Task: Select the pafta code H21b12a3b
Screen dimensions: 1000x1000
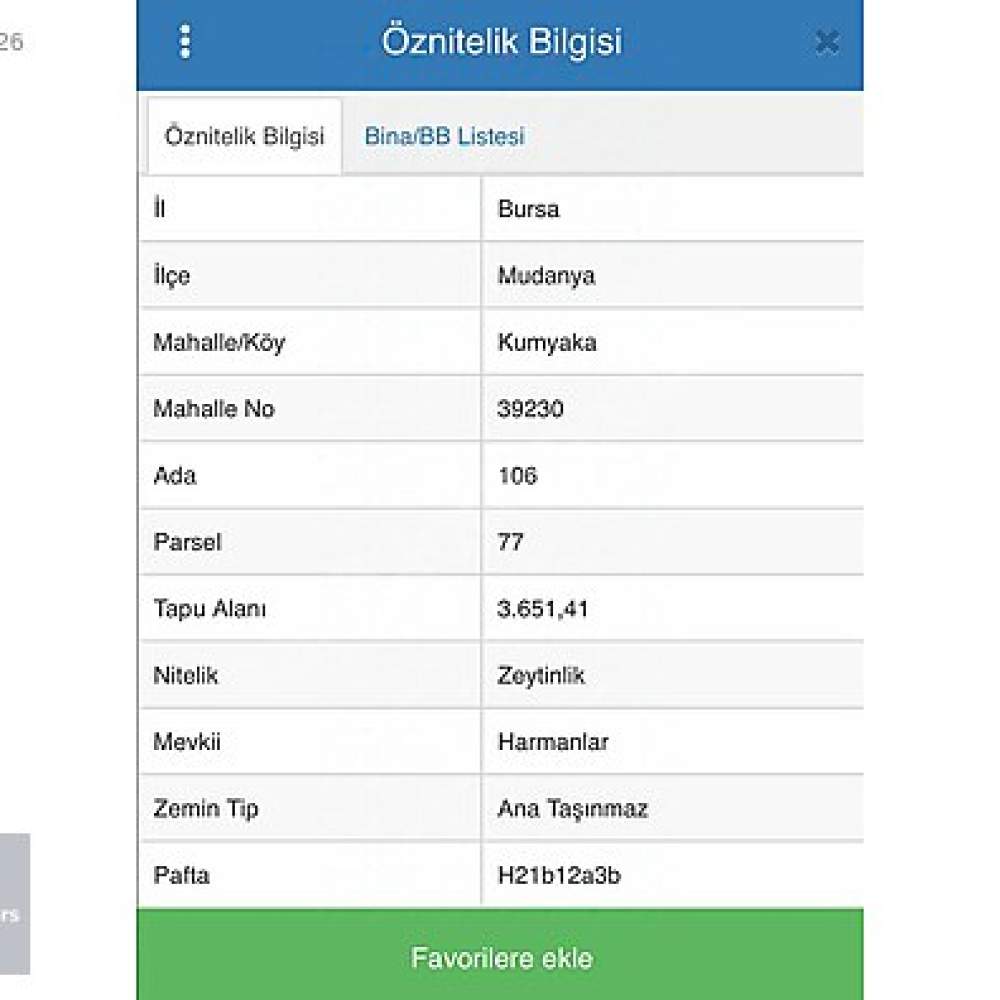Action: click(x=559, y=875)
